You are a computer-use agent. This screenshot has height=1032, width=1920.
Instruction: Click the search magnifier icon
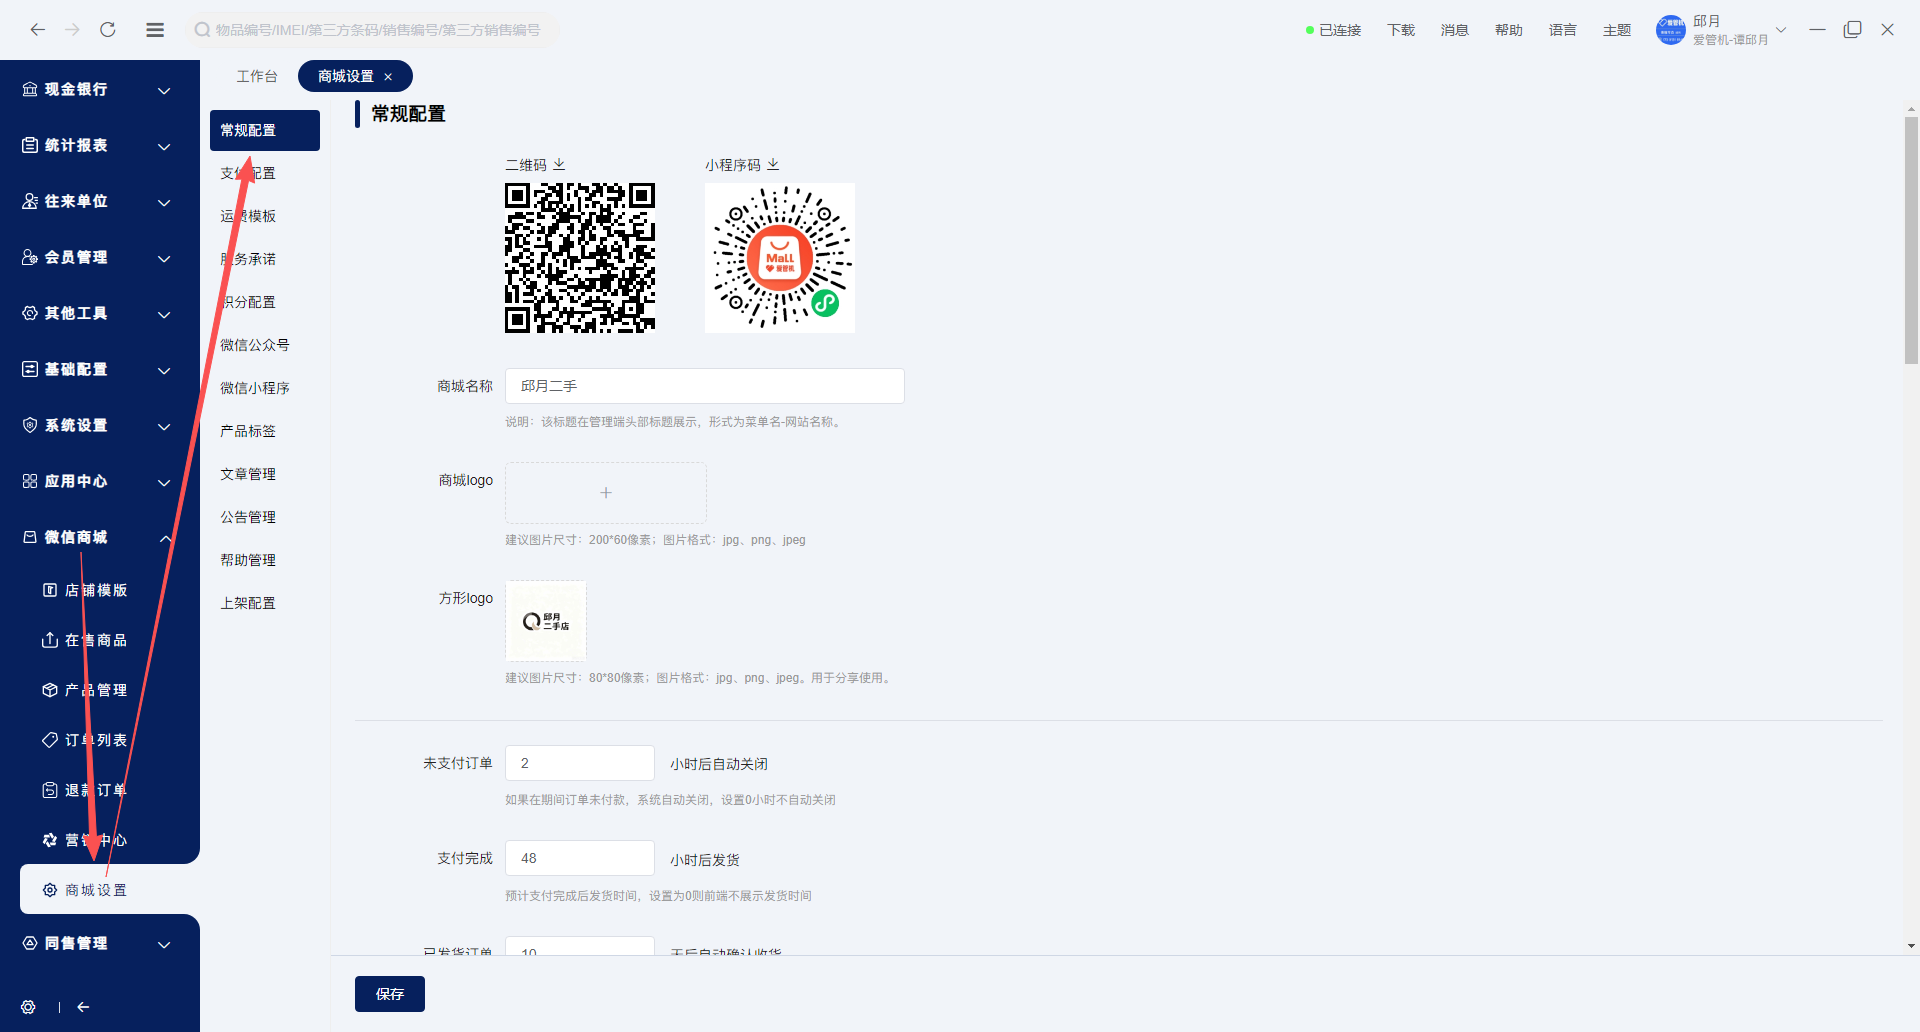pos(202,30)
